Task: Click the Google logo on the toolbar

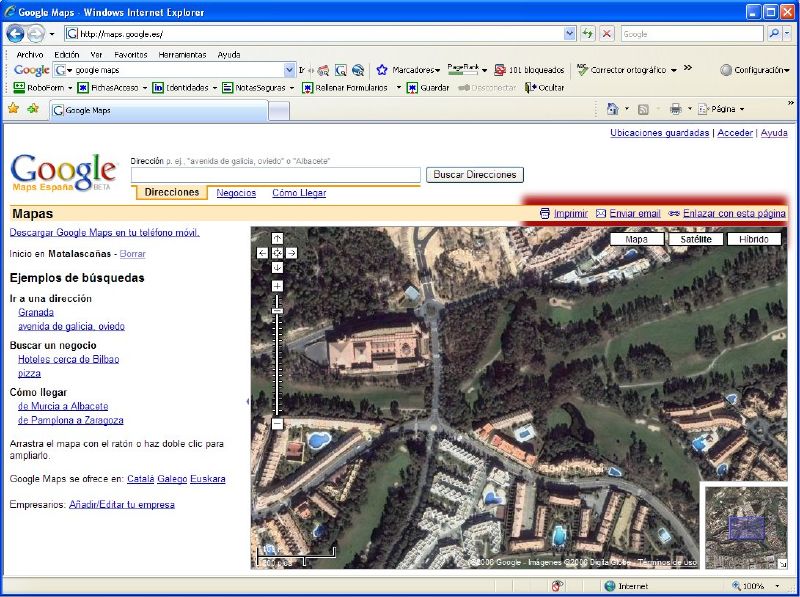Action: pyautogui.click(x=32, y=70)
